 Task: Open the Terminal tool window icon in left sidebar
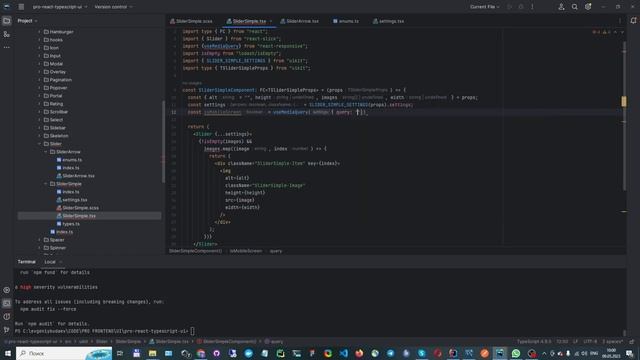point(7,303)
